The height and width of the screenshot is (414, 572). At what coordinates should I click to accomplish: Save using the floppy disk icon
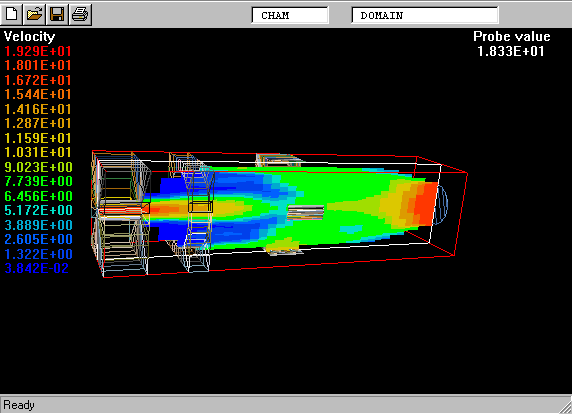(57, 15)
